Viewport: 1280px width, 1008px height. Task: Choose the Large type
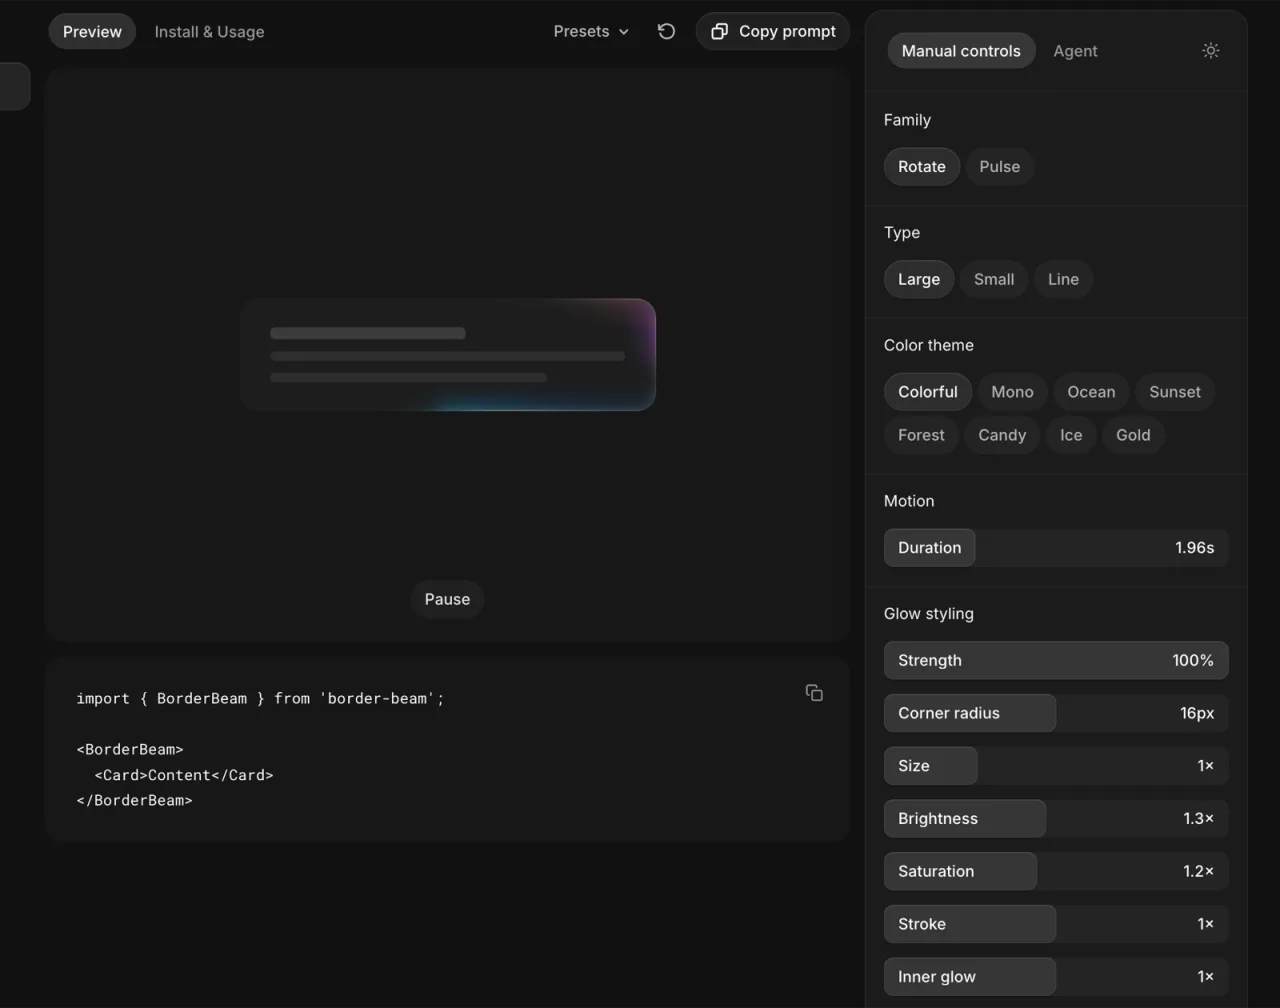pos(919,279)
